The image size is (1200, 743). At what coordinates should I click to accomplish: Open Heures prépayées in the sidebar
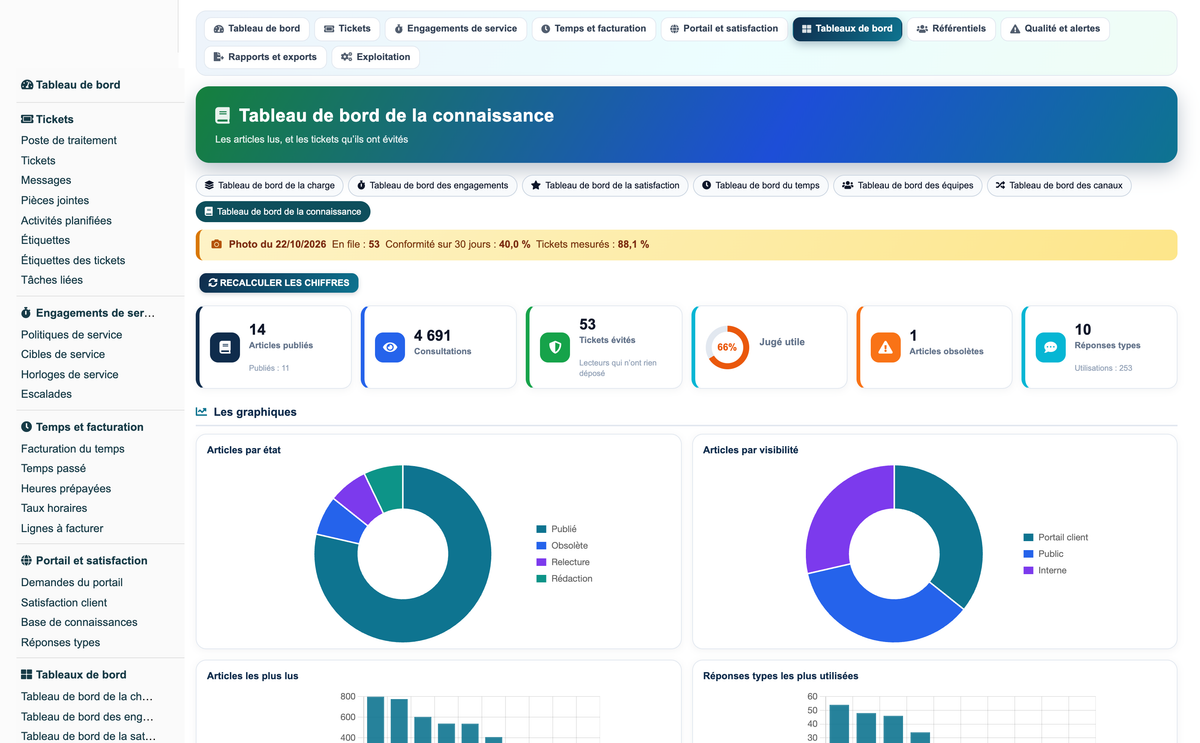pos(66,489)
